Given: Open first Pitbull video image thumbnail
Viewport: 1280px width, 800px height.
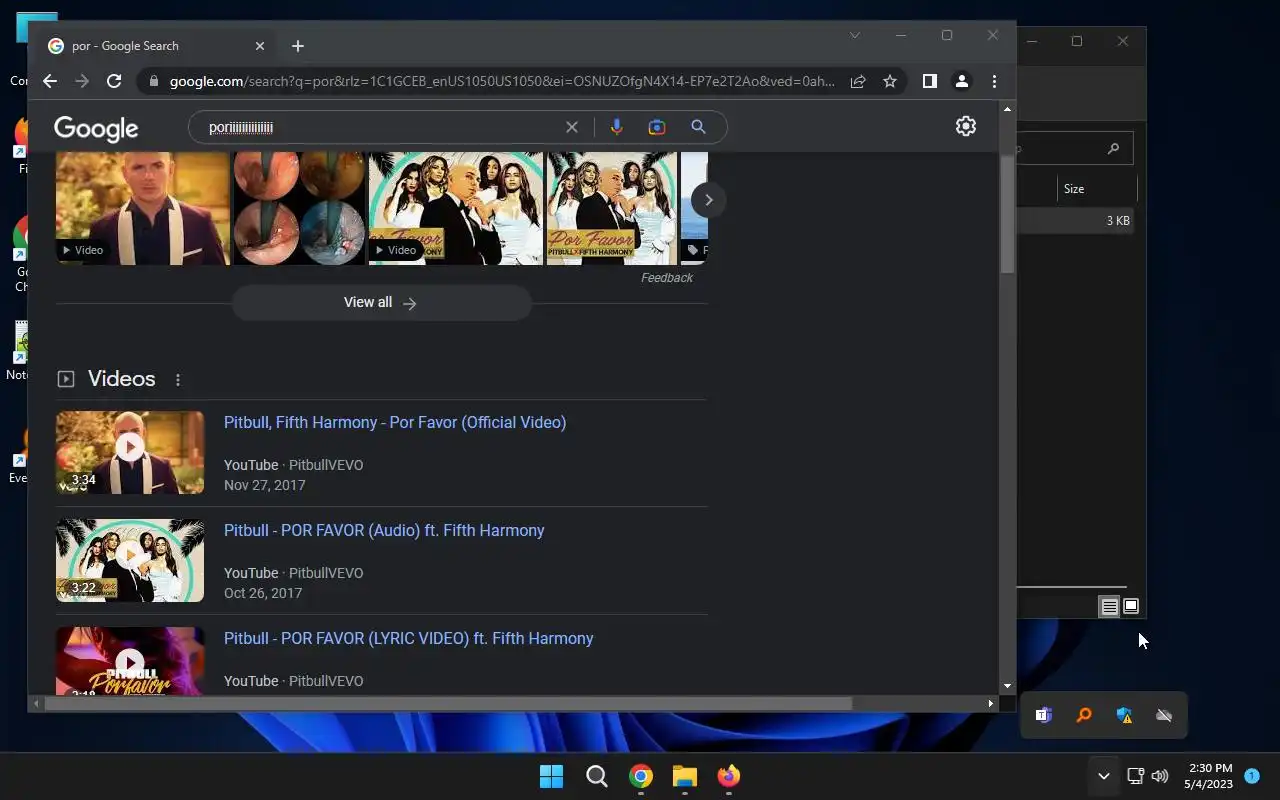Looking at the screenshot, I should (x=143, y=208).
